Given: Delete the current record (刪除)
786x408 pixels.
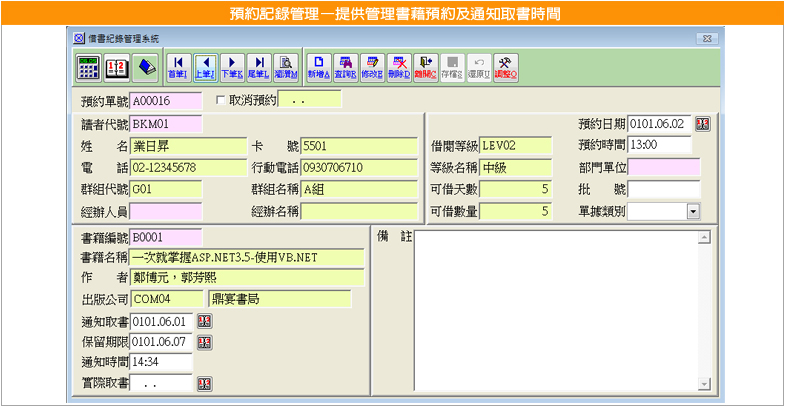Looking at the screenshot, I should tap(399, 67).
